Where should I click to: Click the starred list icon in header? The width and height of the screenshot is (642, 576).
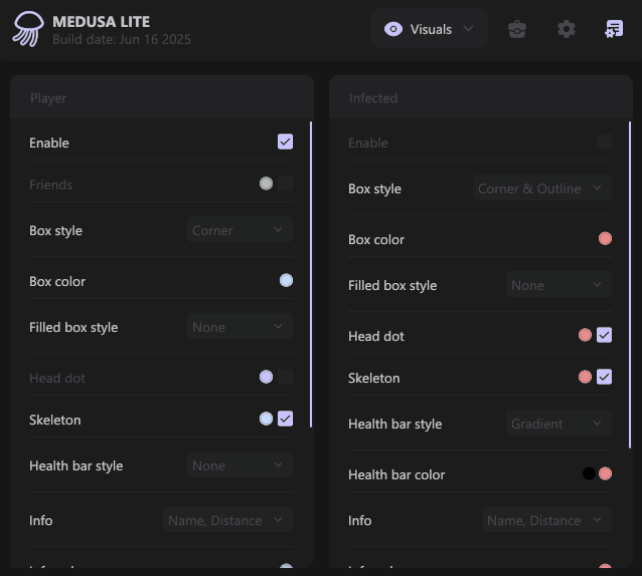coord(614,29)
